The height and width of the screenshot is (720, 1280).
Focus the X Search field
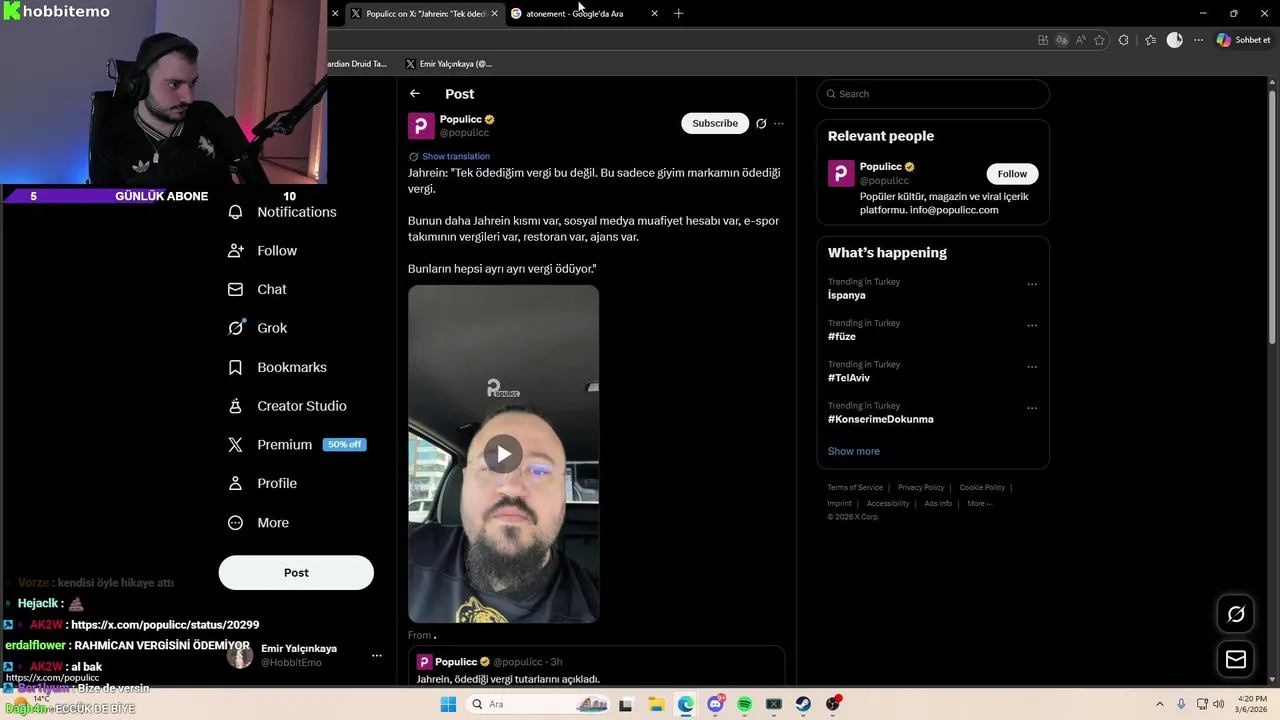click(x=933, y=94)
